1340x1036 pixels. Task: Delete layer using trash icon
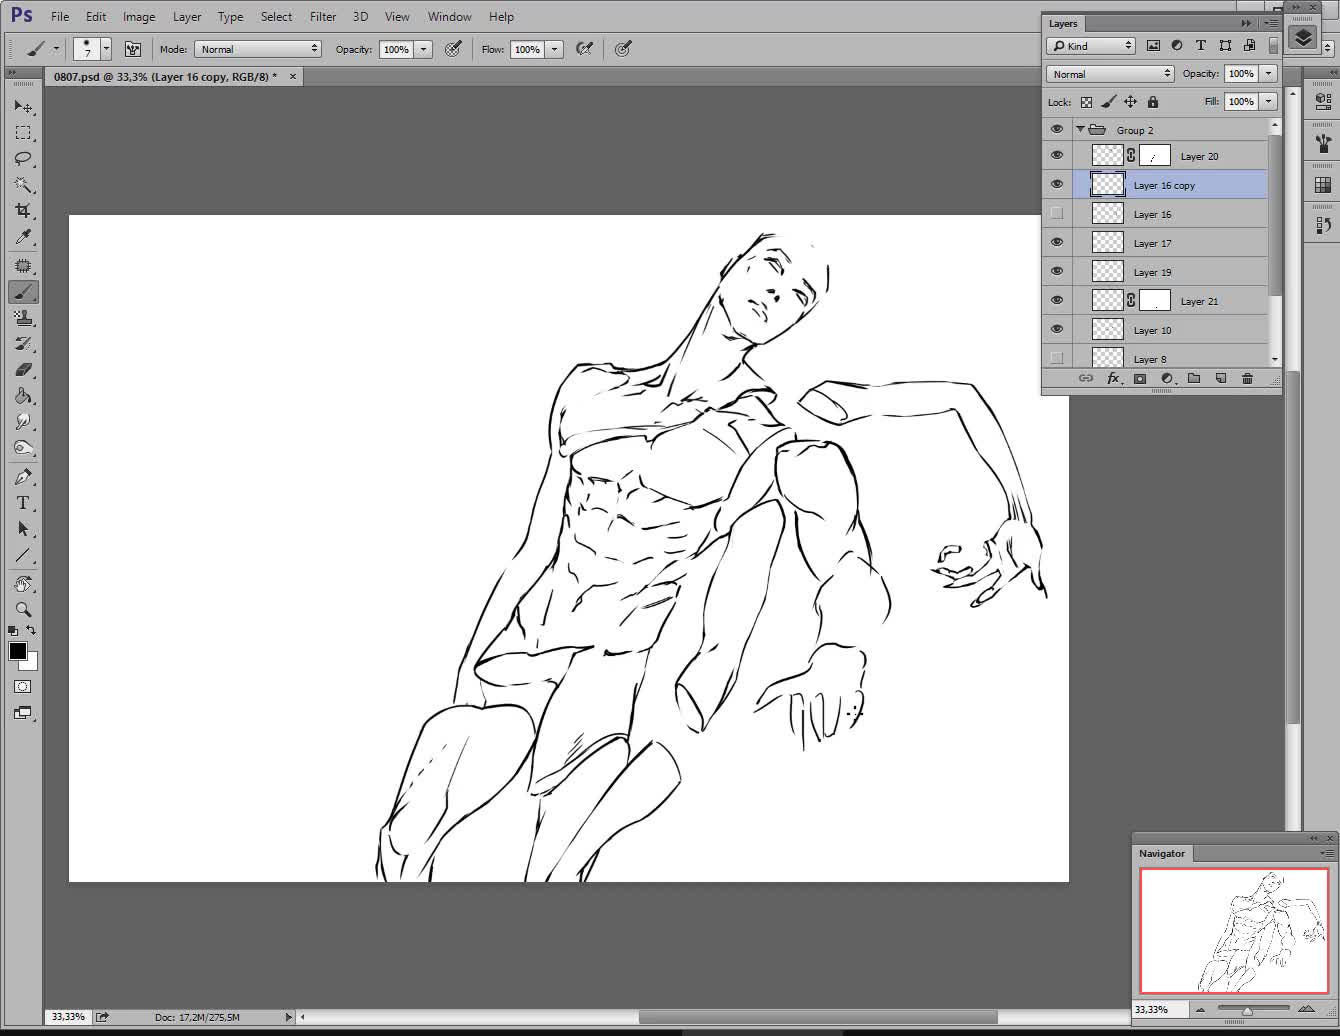coord(1247,378)
